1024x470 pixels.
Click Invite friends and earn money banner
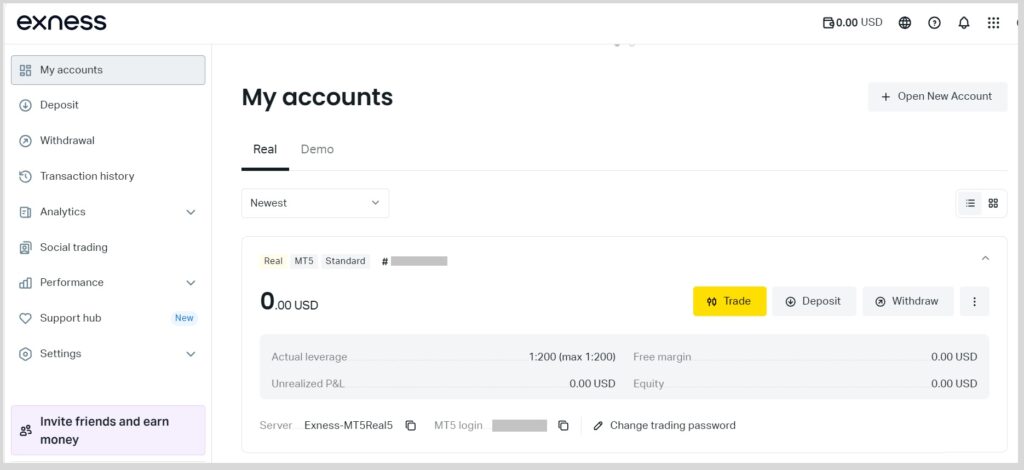click(x=108, y=430)
